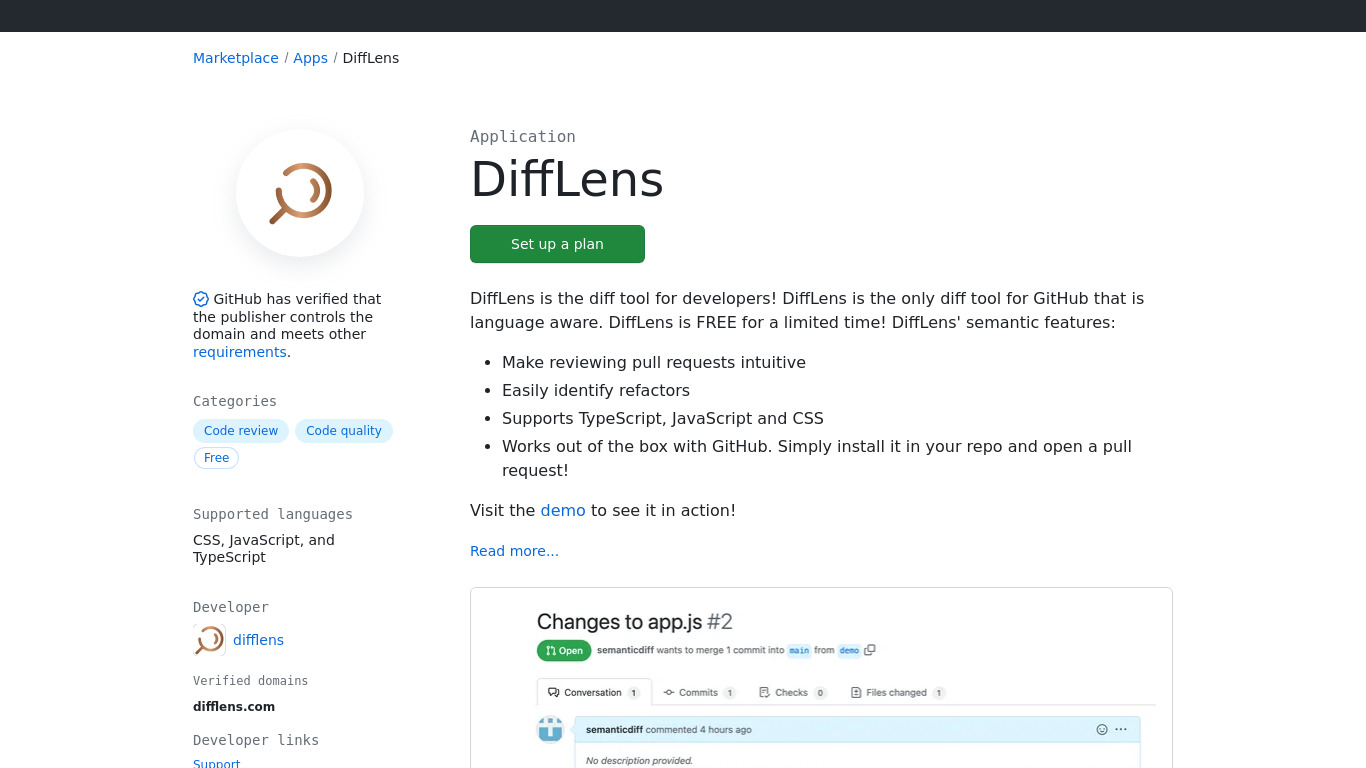
Task: Click the 'Easily identify refactors' bullet text
Action: 596,390
